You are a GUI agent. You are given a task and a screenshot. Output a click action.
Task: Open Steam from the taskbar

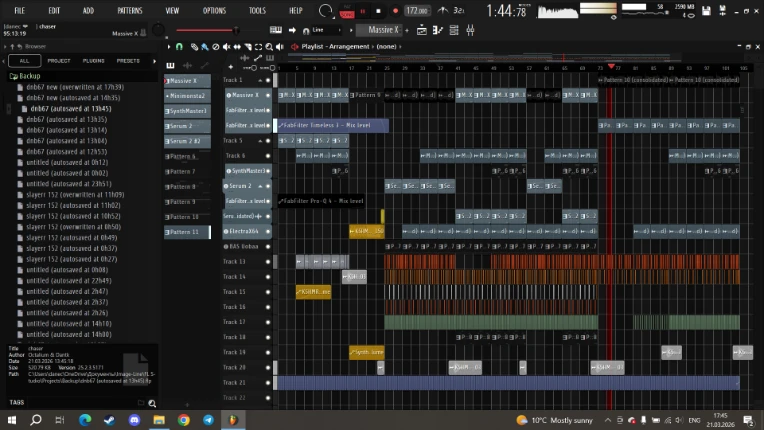110,420
